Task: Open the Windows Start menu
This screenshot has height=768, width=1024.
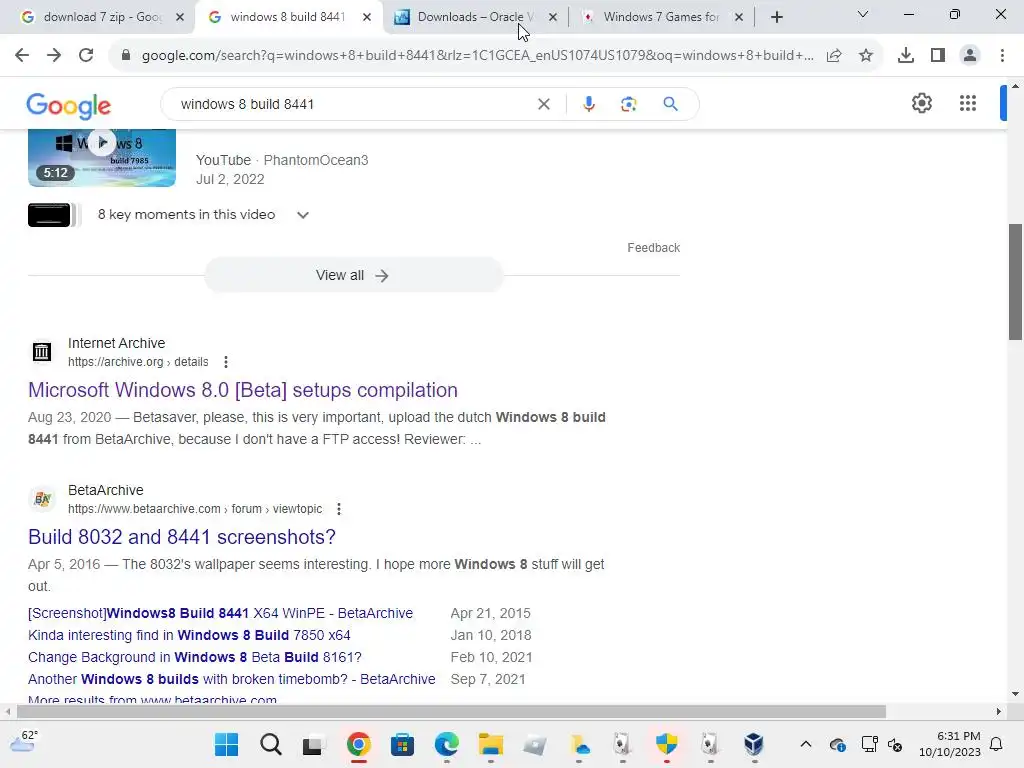Action: click(x=227, y=744)
